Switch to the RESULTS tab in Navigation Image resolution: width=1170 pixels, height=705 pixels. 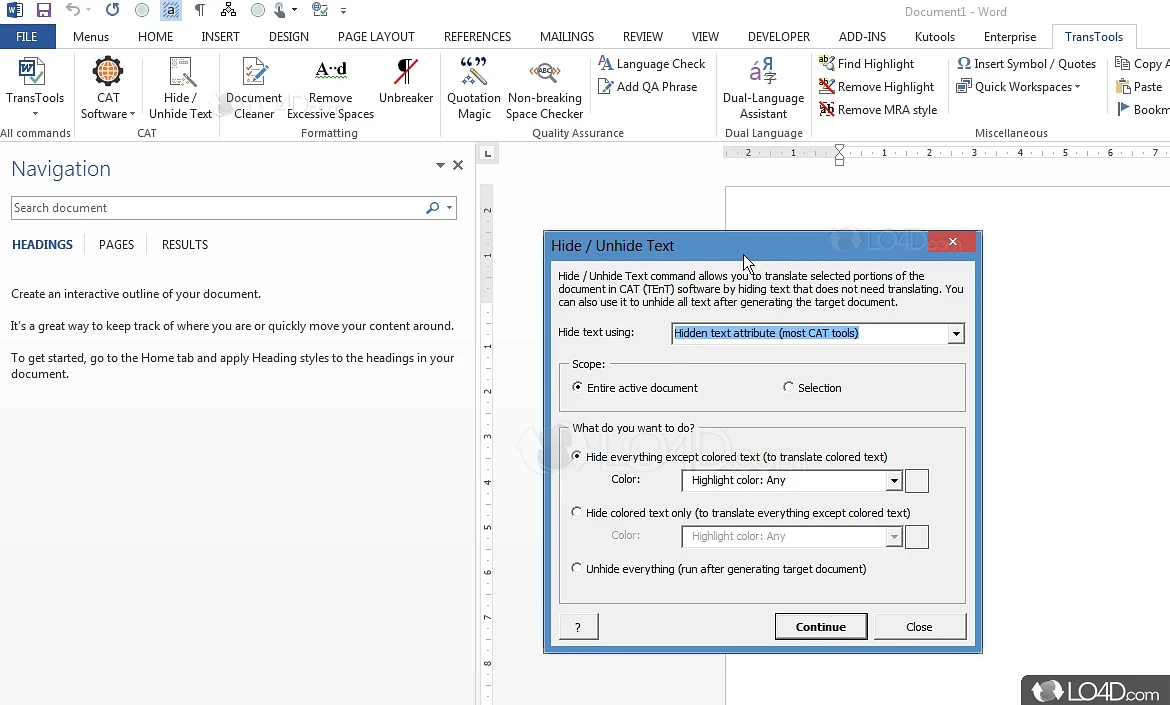[184, 244]
